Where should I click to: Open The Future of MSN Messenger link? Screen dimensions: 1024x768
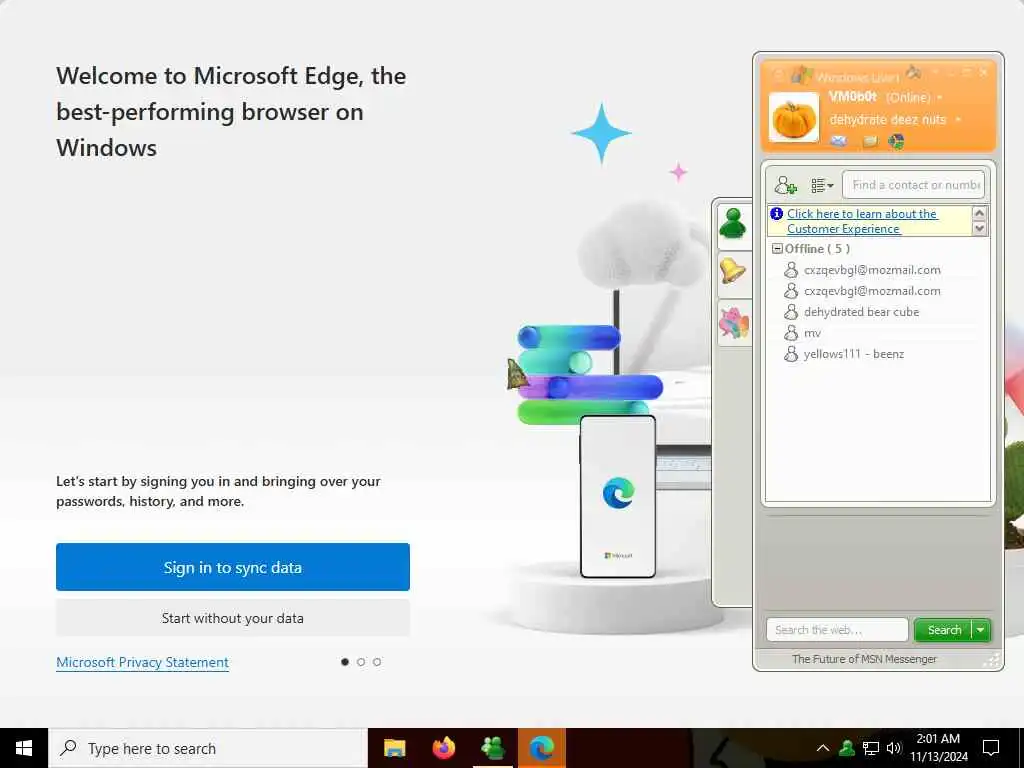point(864,660)
